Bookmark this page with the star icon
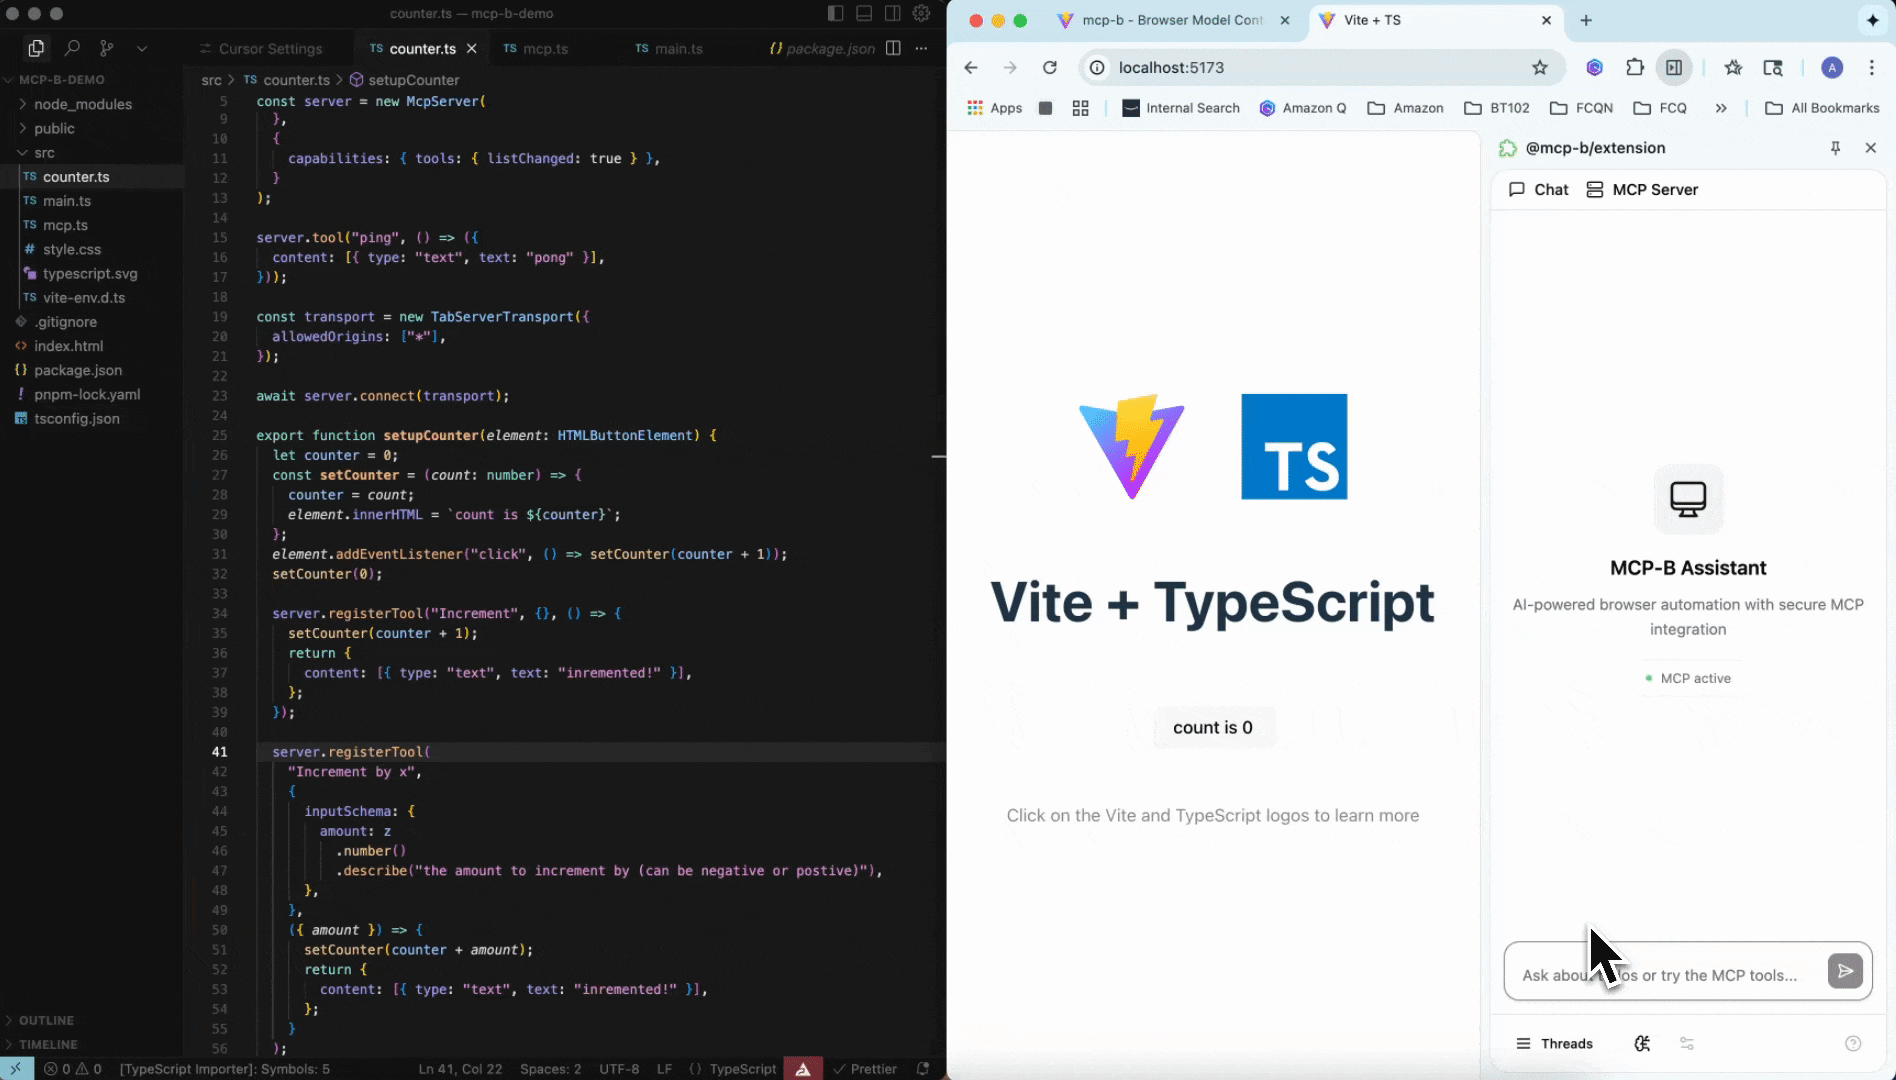This screenshot has height=1080, width=1896. click(1540, 68)
